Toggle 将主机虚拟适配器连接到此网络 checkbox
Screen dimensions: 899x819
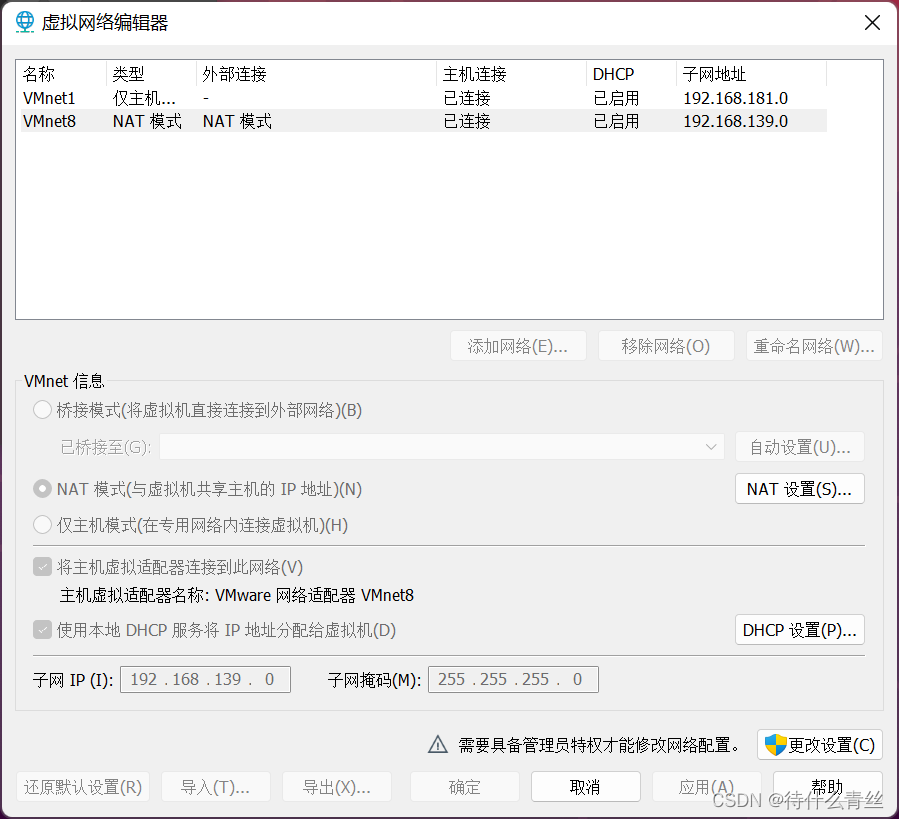coord(42,567)
